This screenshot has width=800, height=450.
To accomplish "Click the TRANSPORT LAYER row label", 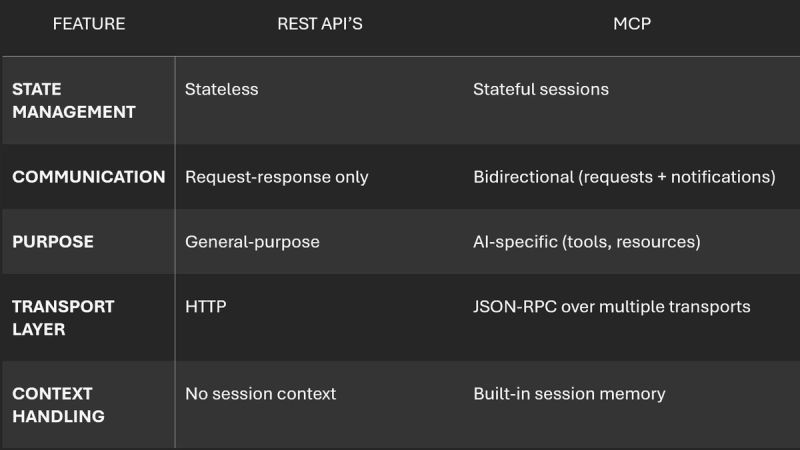I will (x=63, y=318).
